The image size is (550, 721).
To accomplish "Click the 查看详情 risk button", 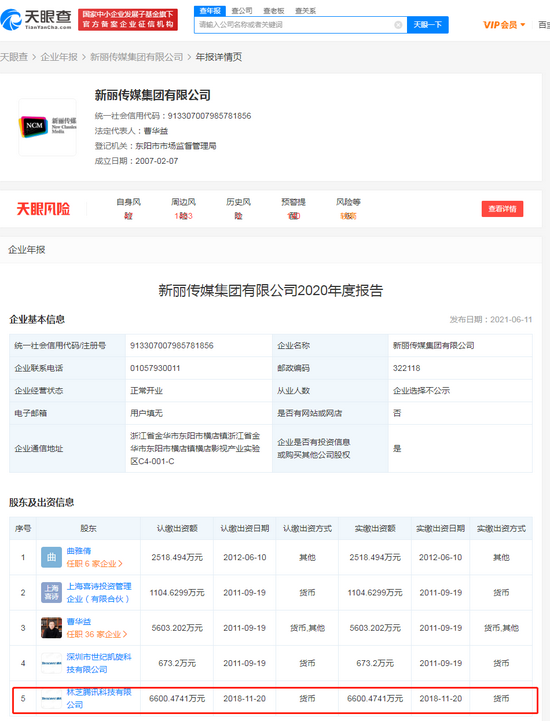I will coord(502,209).
